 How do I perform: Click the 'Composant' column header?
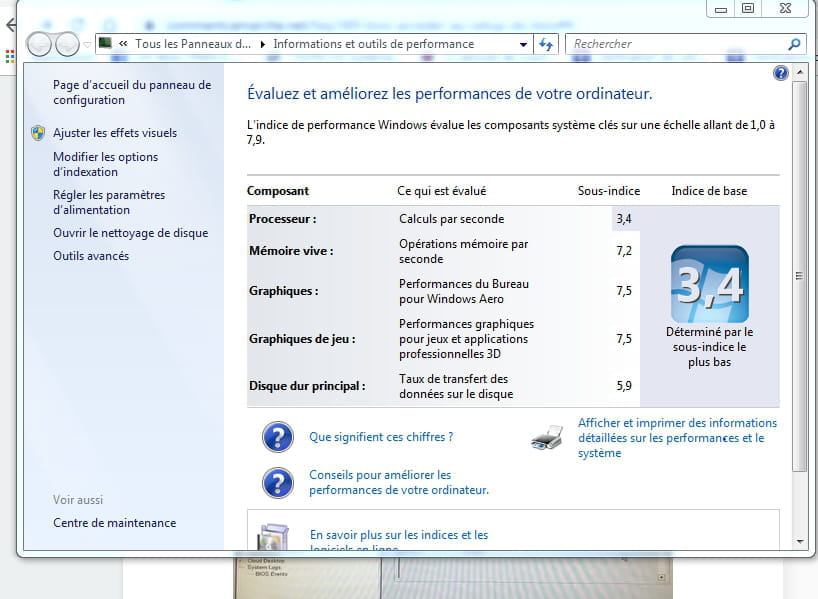click(278, 191)
